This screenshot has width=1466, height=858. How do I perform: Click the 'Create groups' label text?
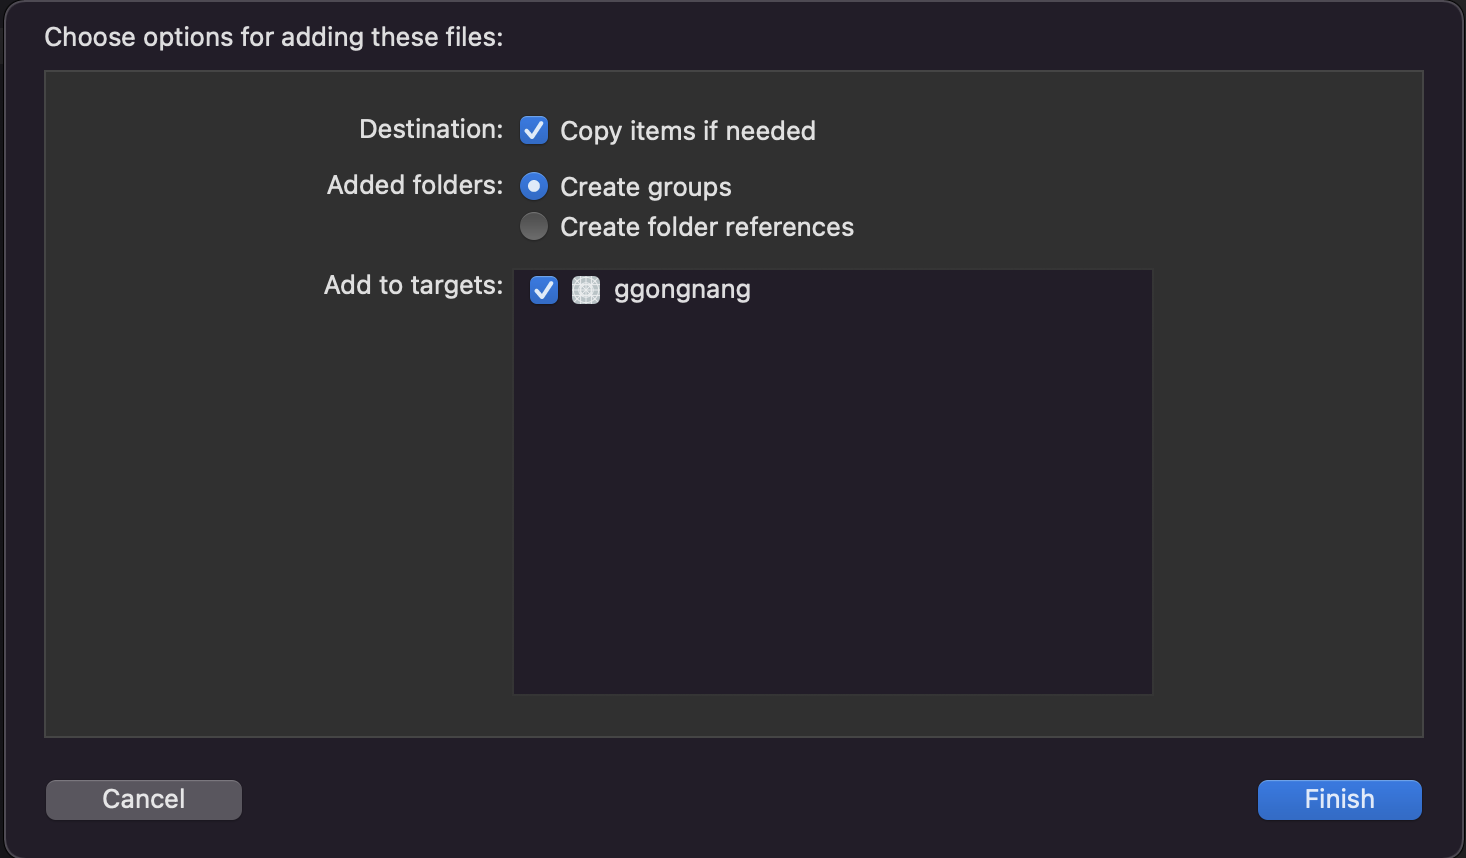(x=646, y=187)
